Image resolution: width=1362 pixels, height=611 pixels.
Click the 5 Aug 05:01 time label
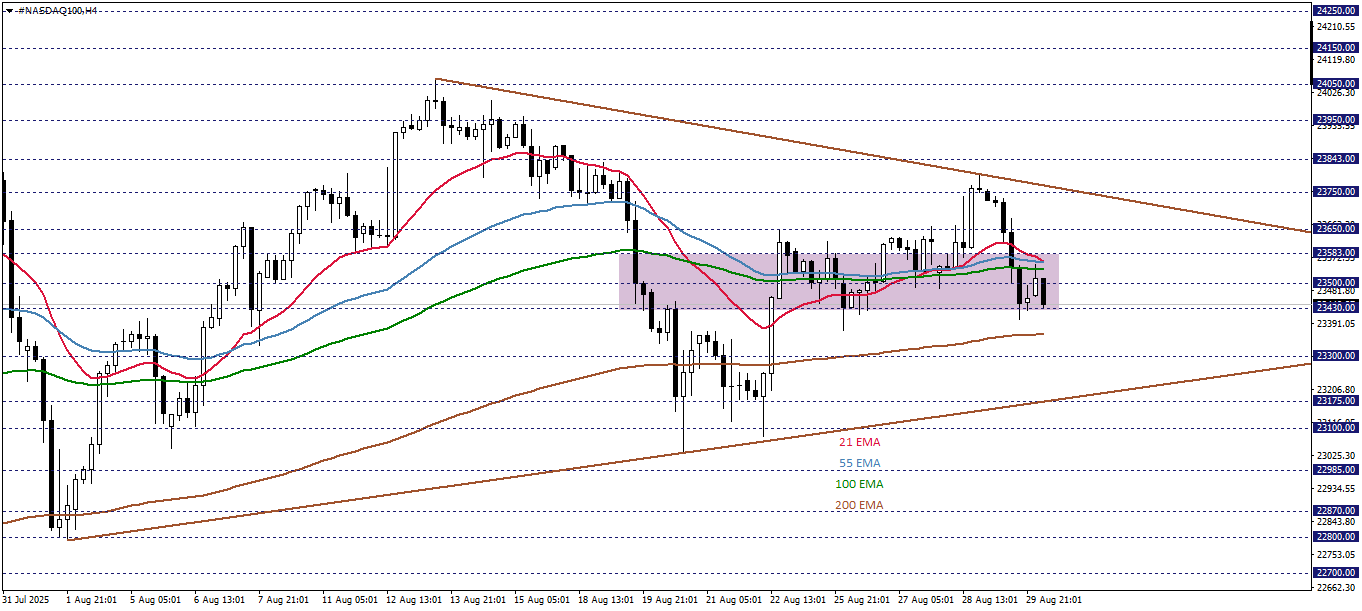(155, 600)
